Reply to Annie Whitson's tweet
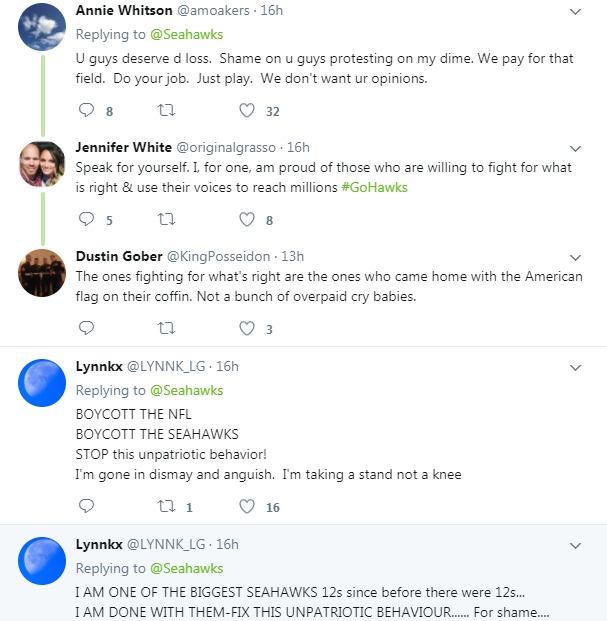The image size is (607, 621). click(x=86, y=110)
